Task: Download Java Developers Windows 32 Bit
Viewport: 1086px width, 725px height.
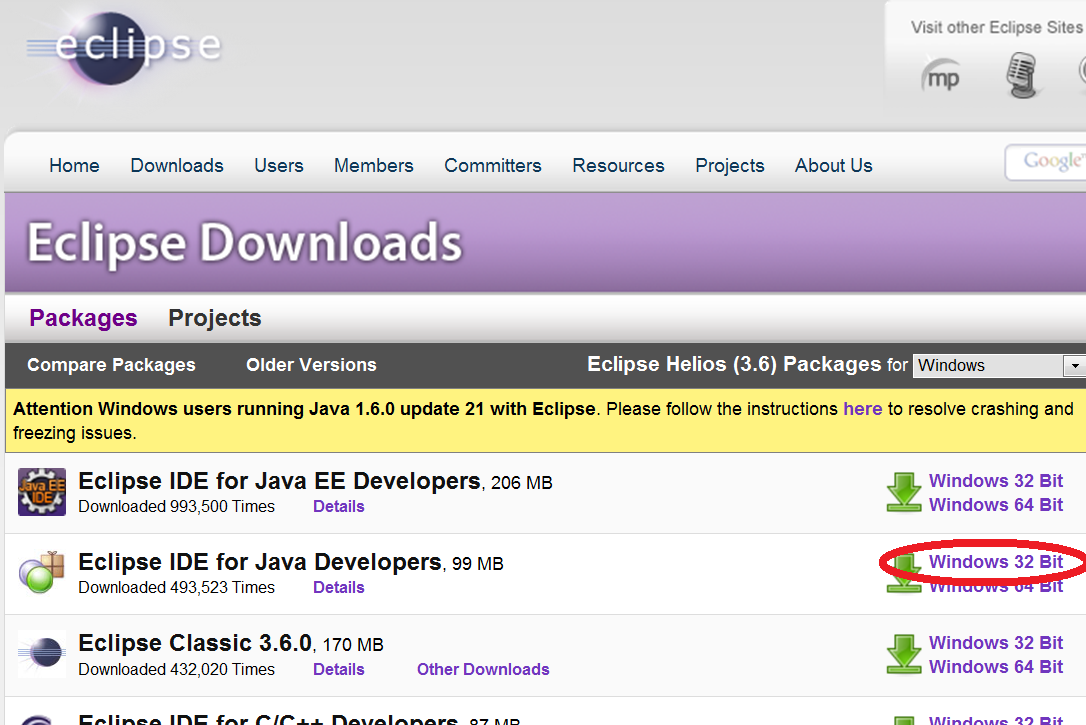Action: click(995, 562)
